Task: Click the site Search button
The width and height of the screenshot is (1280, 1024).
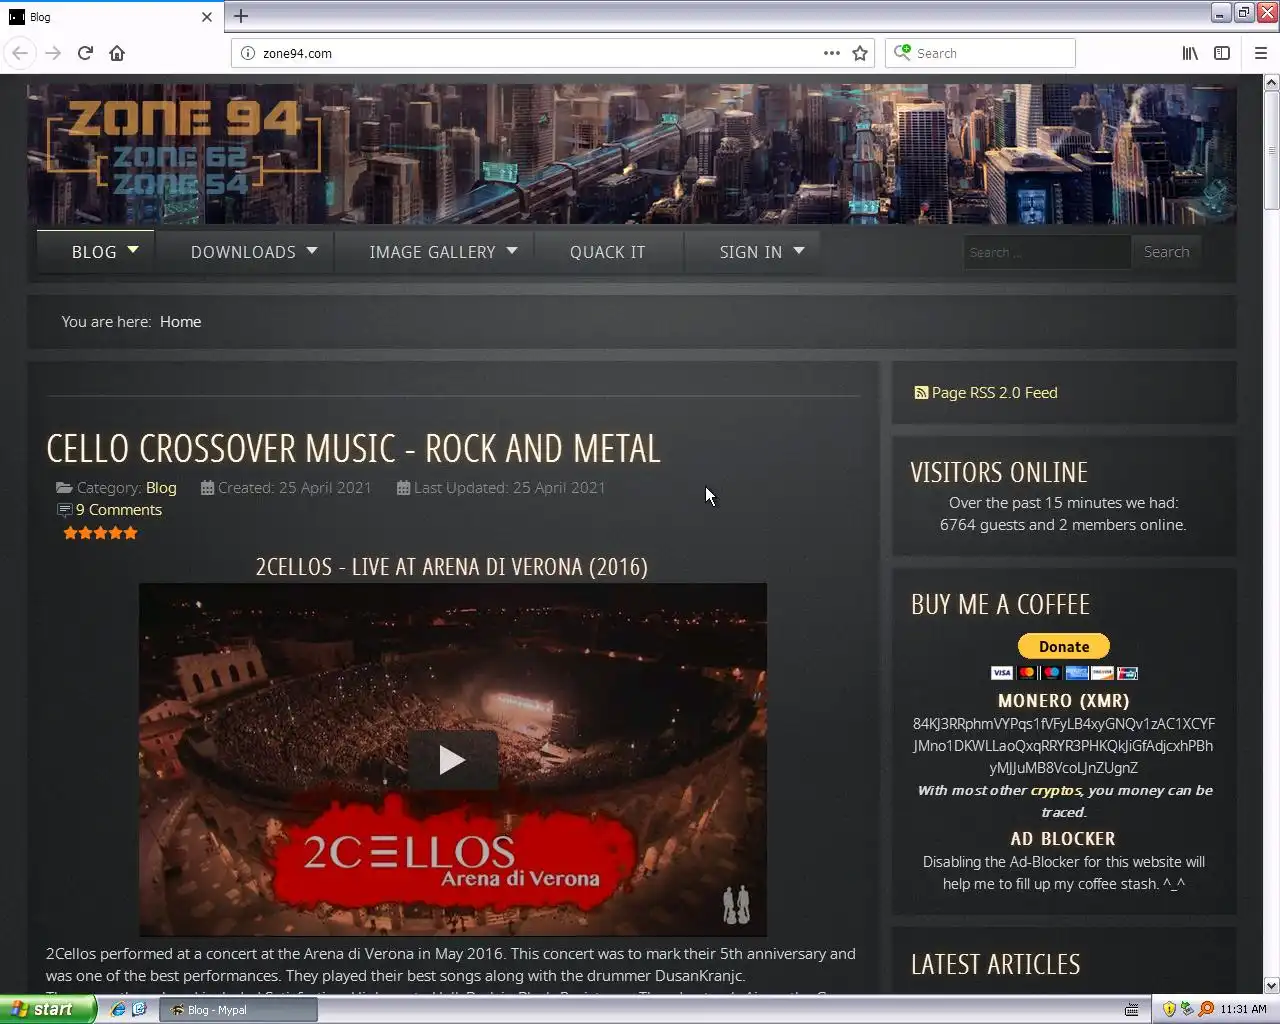Action: point(1166,252)
